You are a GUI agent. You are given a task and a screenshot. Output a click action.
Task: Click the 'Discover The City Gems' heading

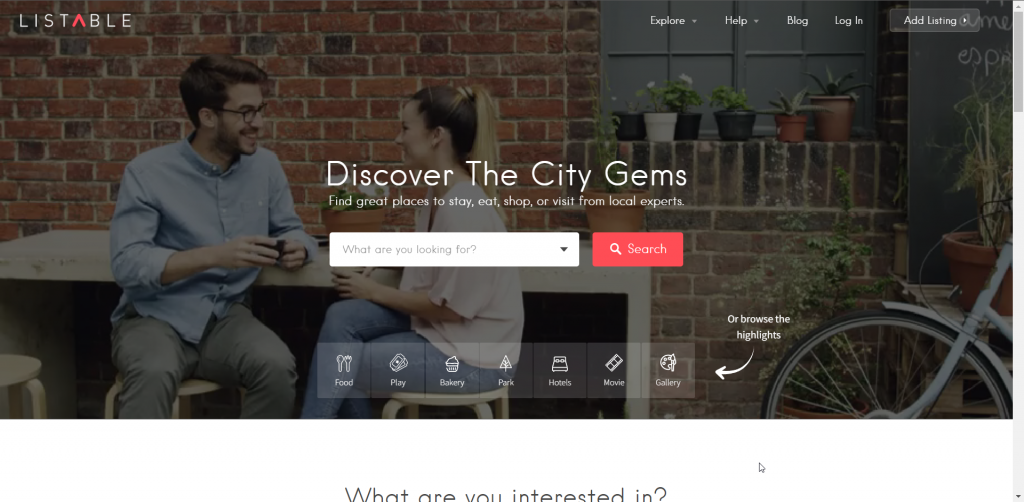(506, 175)
